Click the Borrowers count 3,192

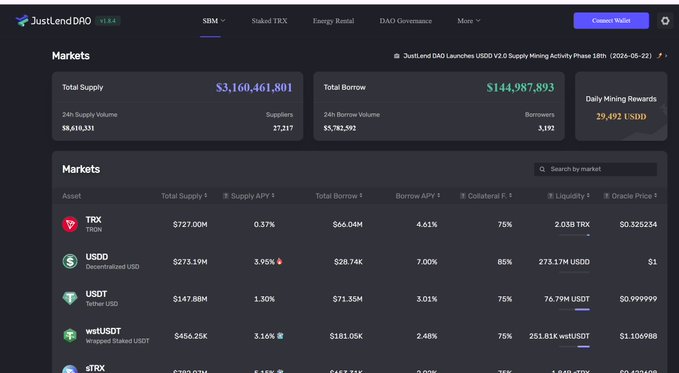click(x=546, y=128)
